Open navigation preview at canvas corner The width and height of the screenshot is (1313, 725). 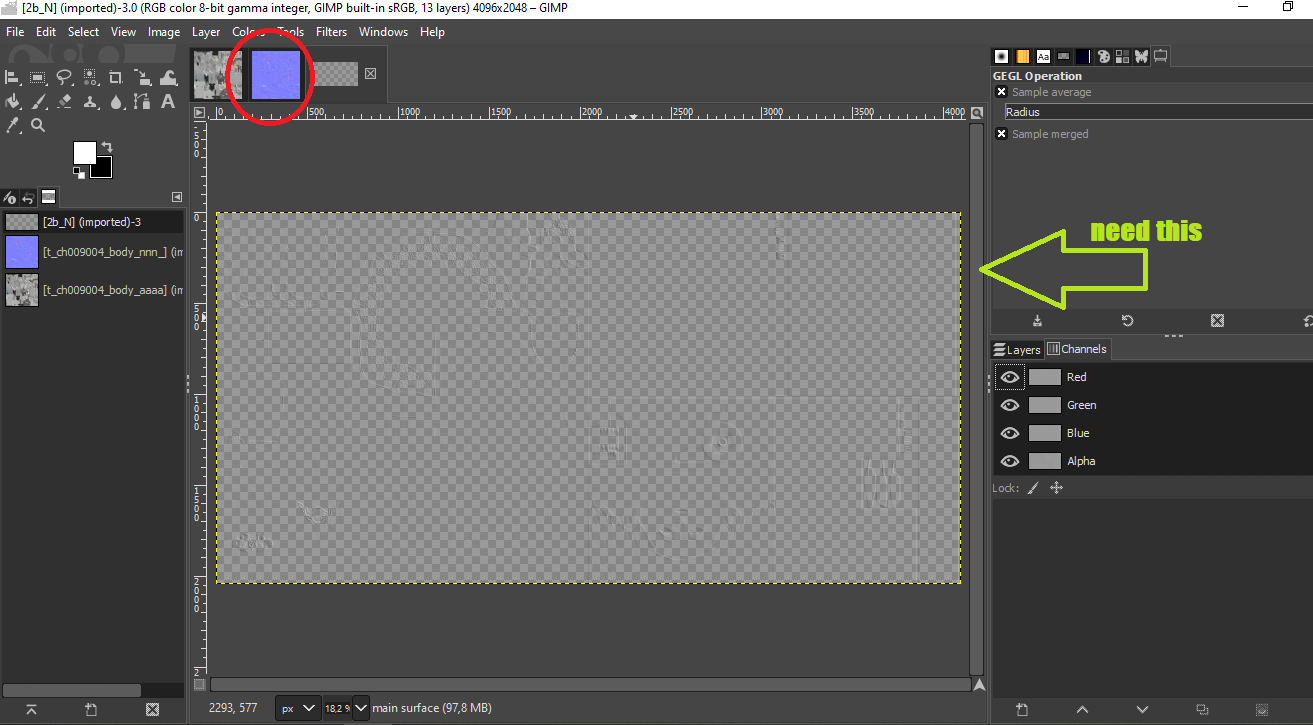[x=979, y=685]
